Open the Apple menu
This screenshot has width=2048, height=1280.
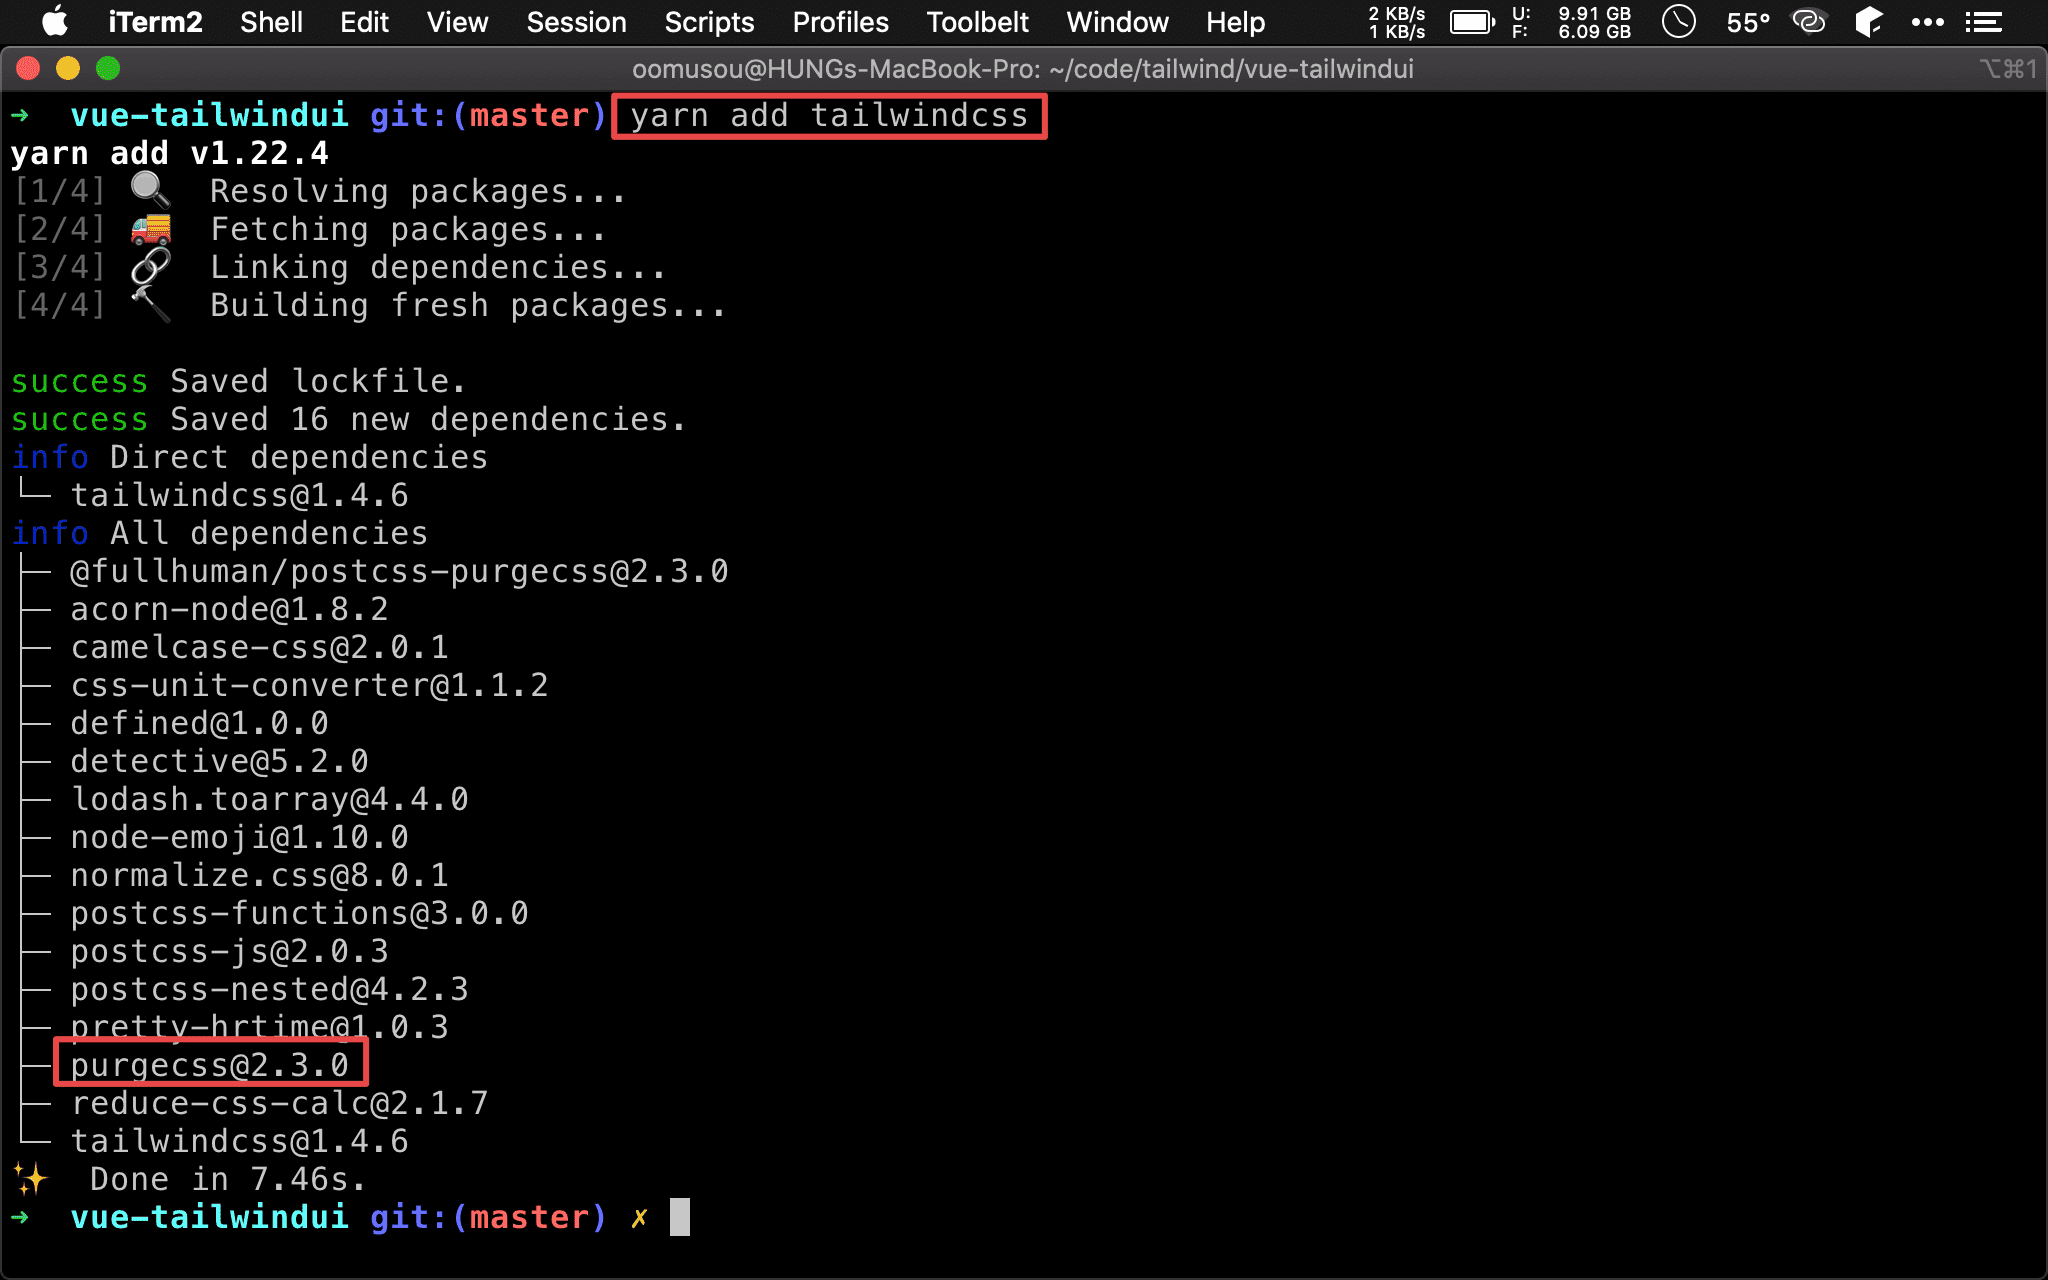(x=55, y=22)
